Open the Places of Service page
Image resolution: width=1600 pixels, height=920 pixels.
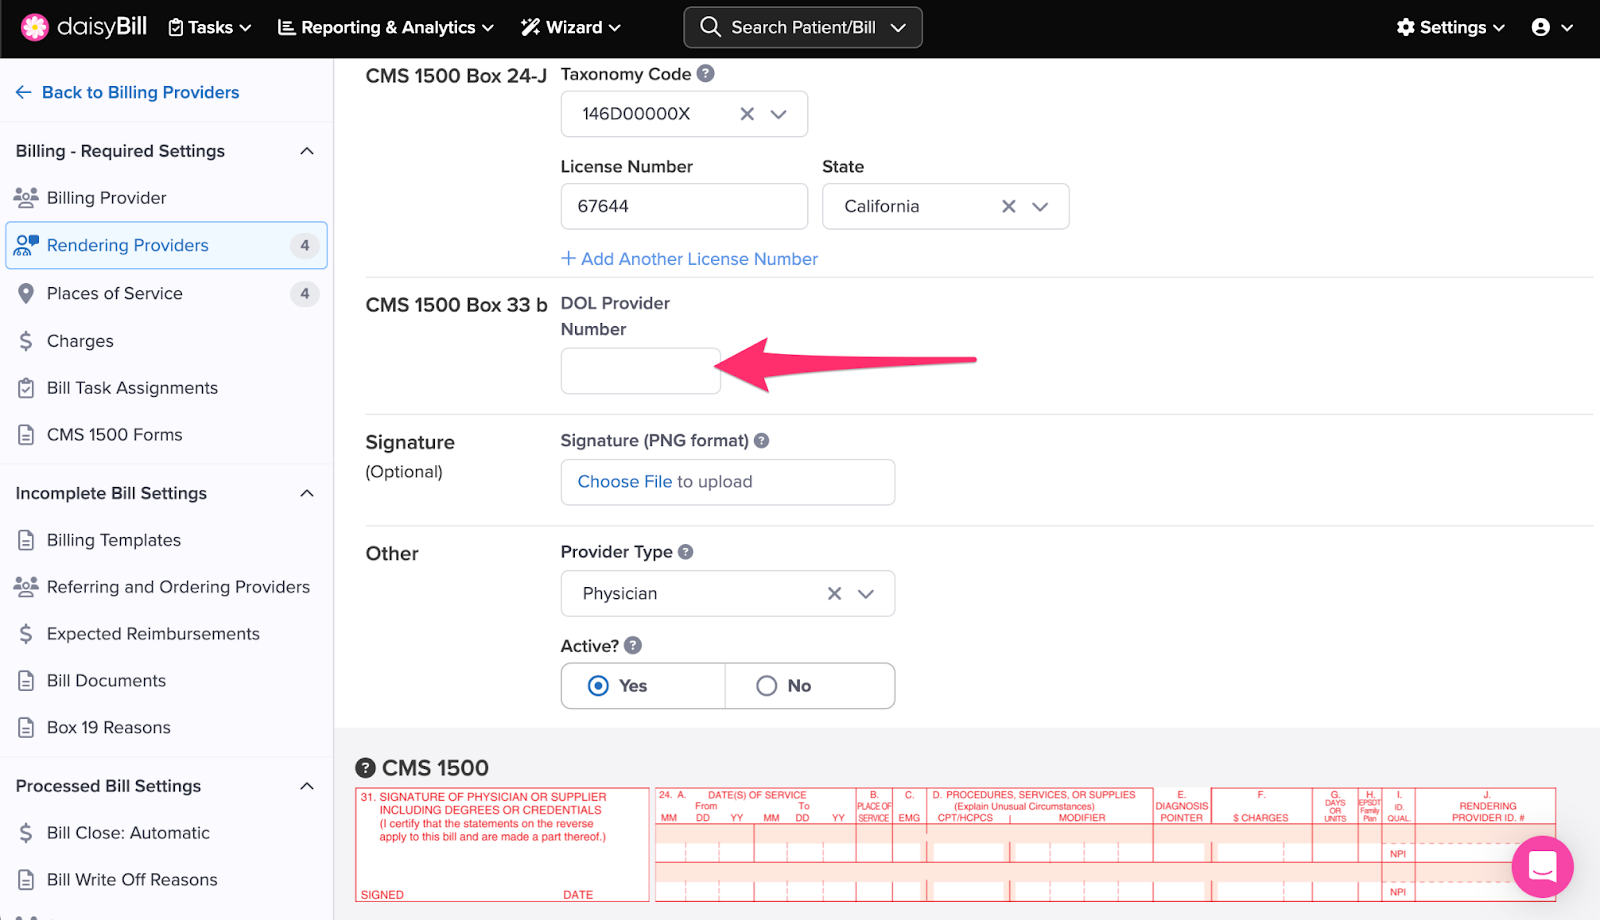tap(115, 293)
